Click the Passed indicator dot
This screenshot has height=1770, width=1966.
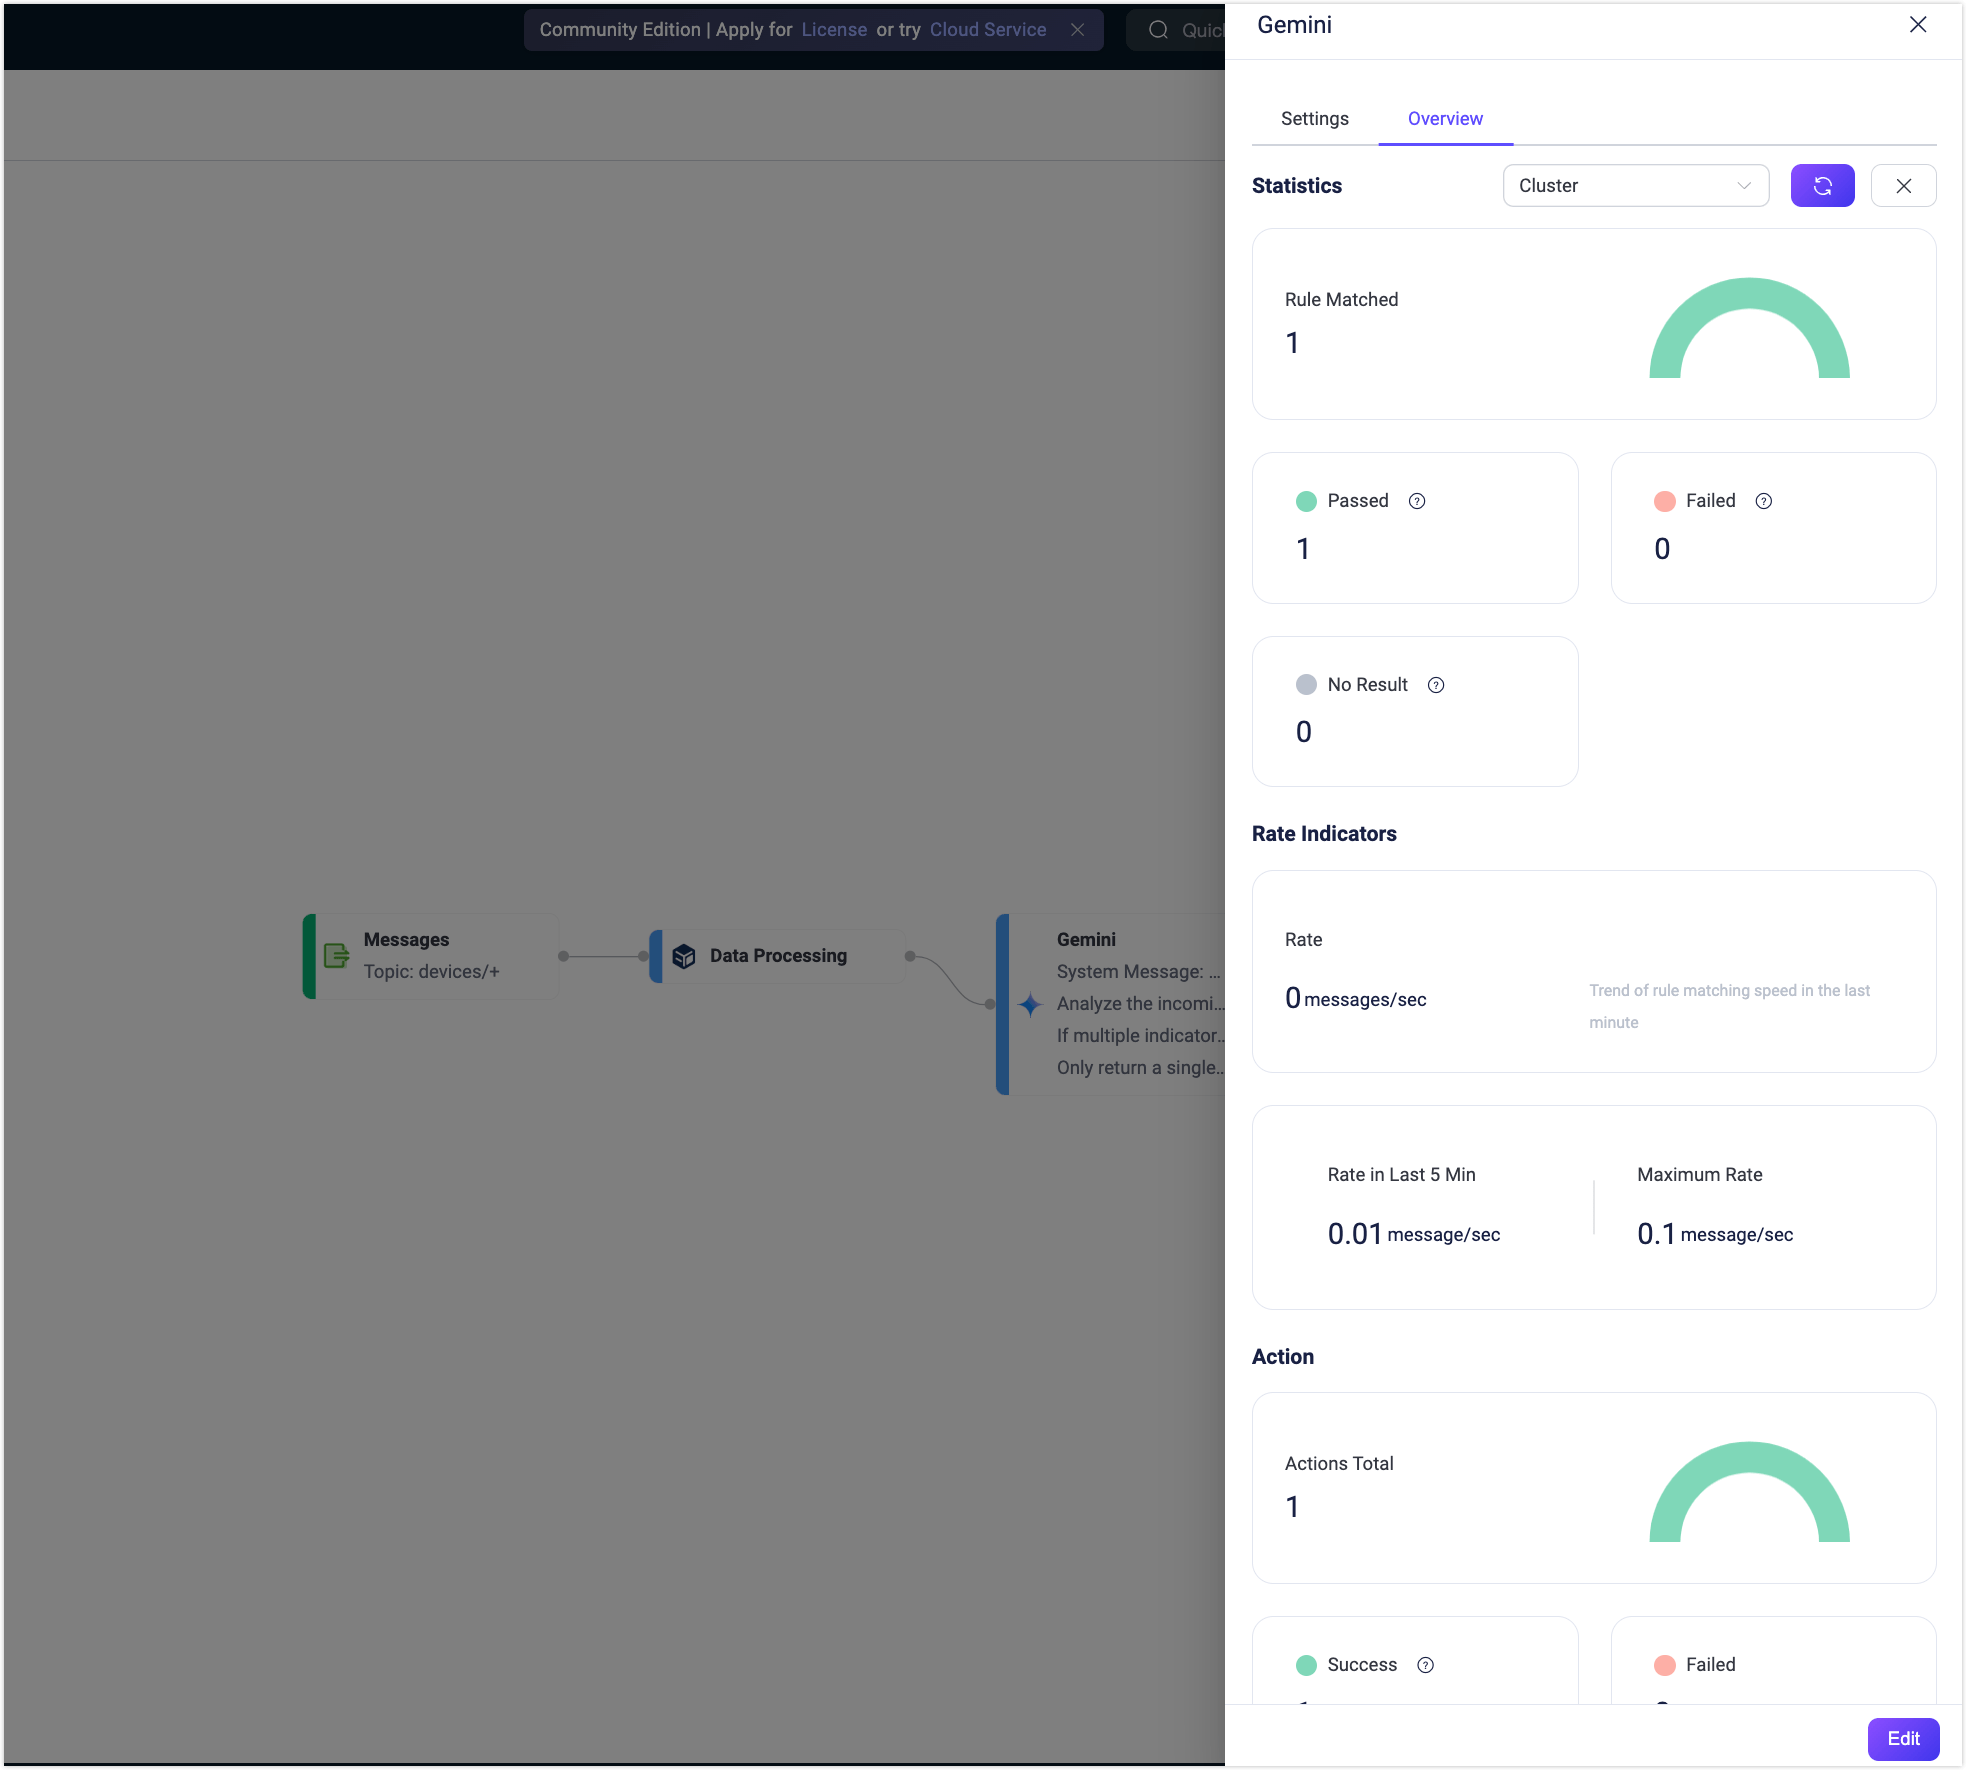coord(1306,501)
